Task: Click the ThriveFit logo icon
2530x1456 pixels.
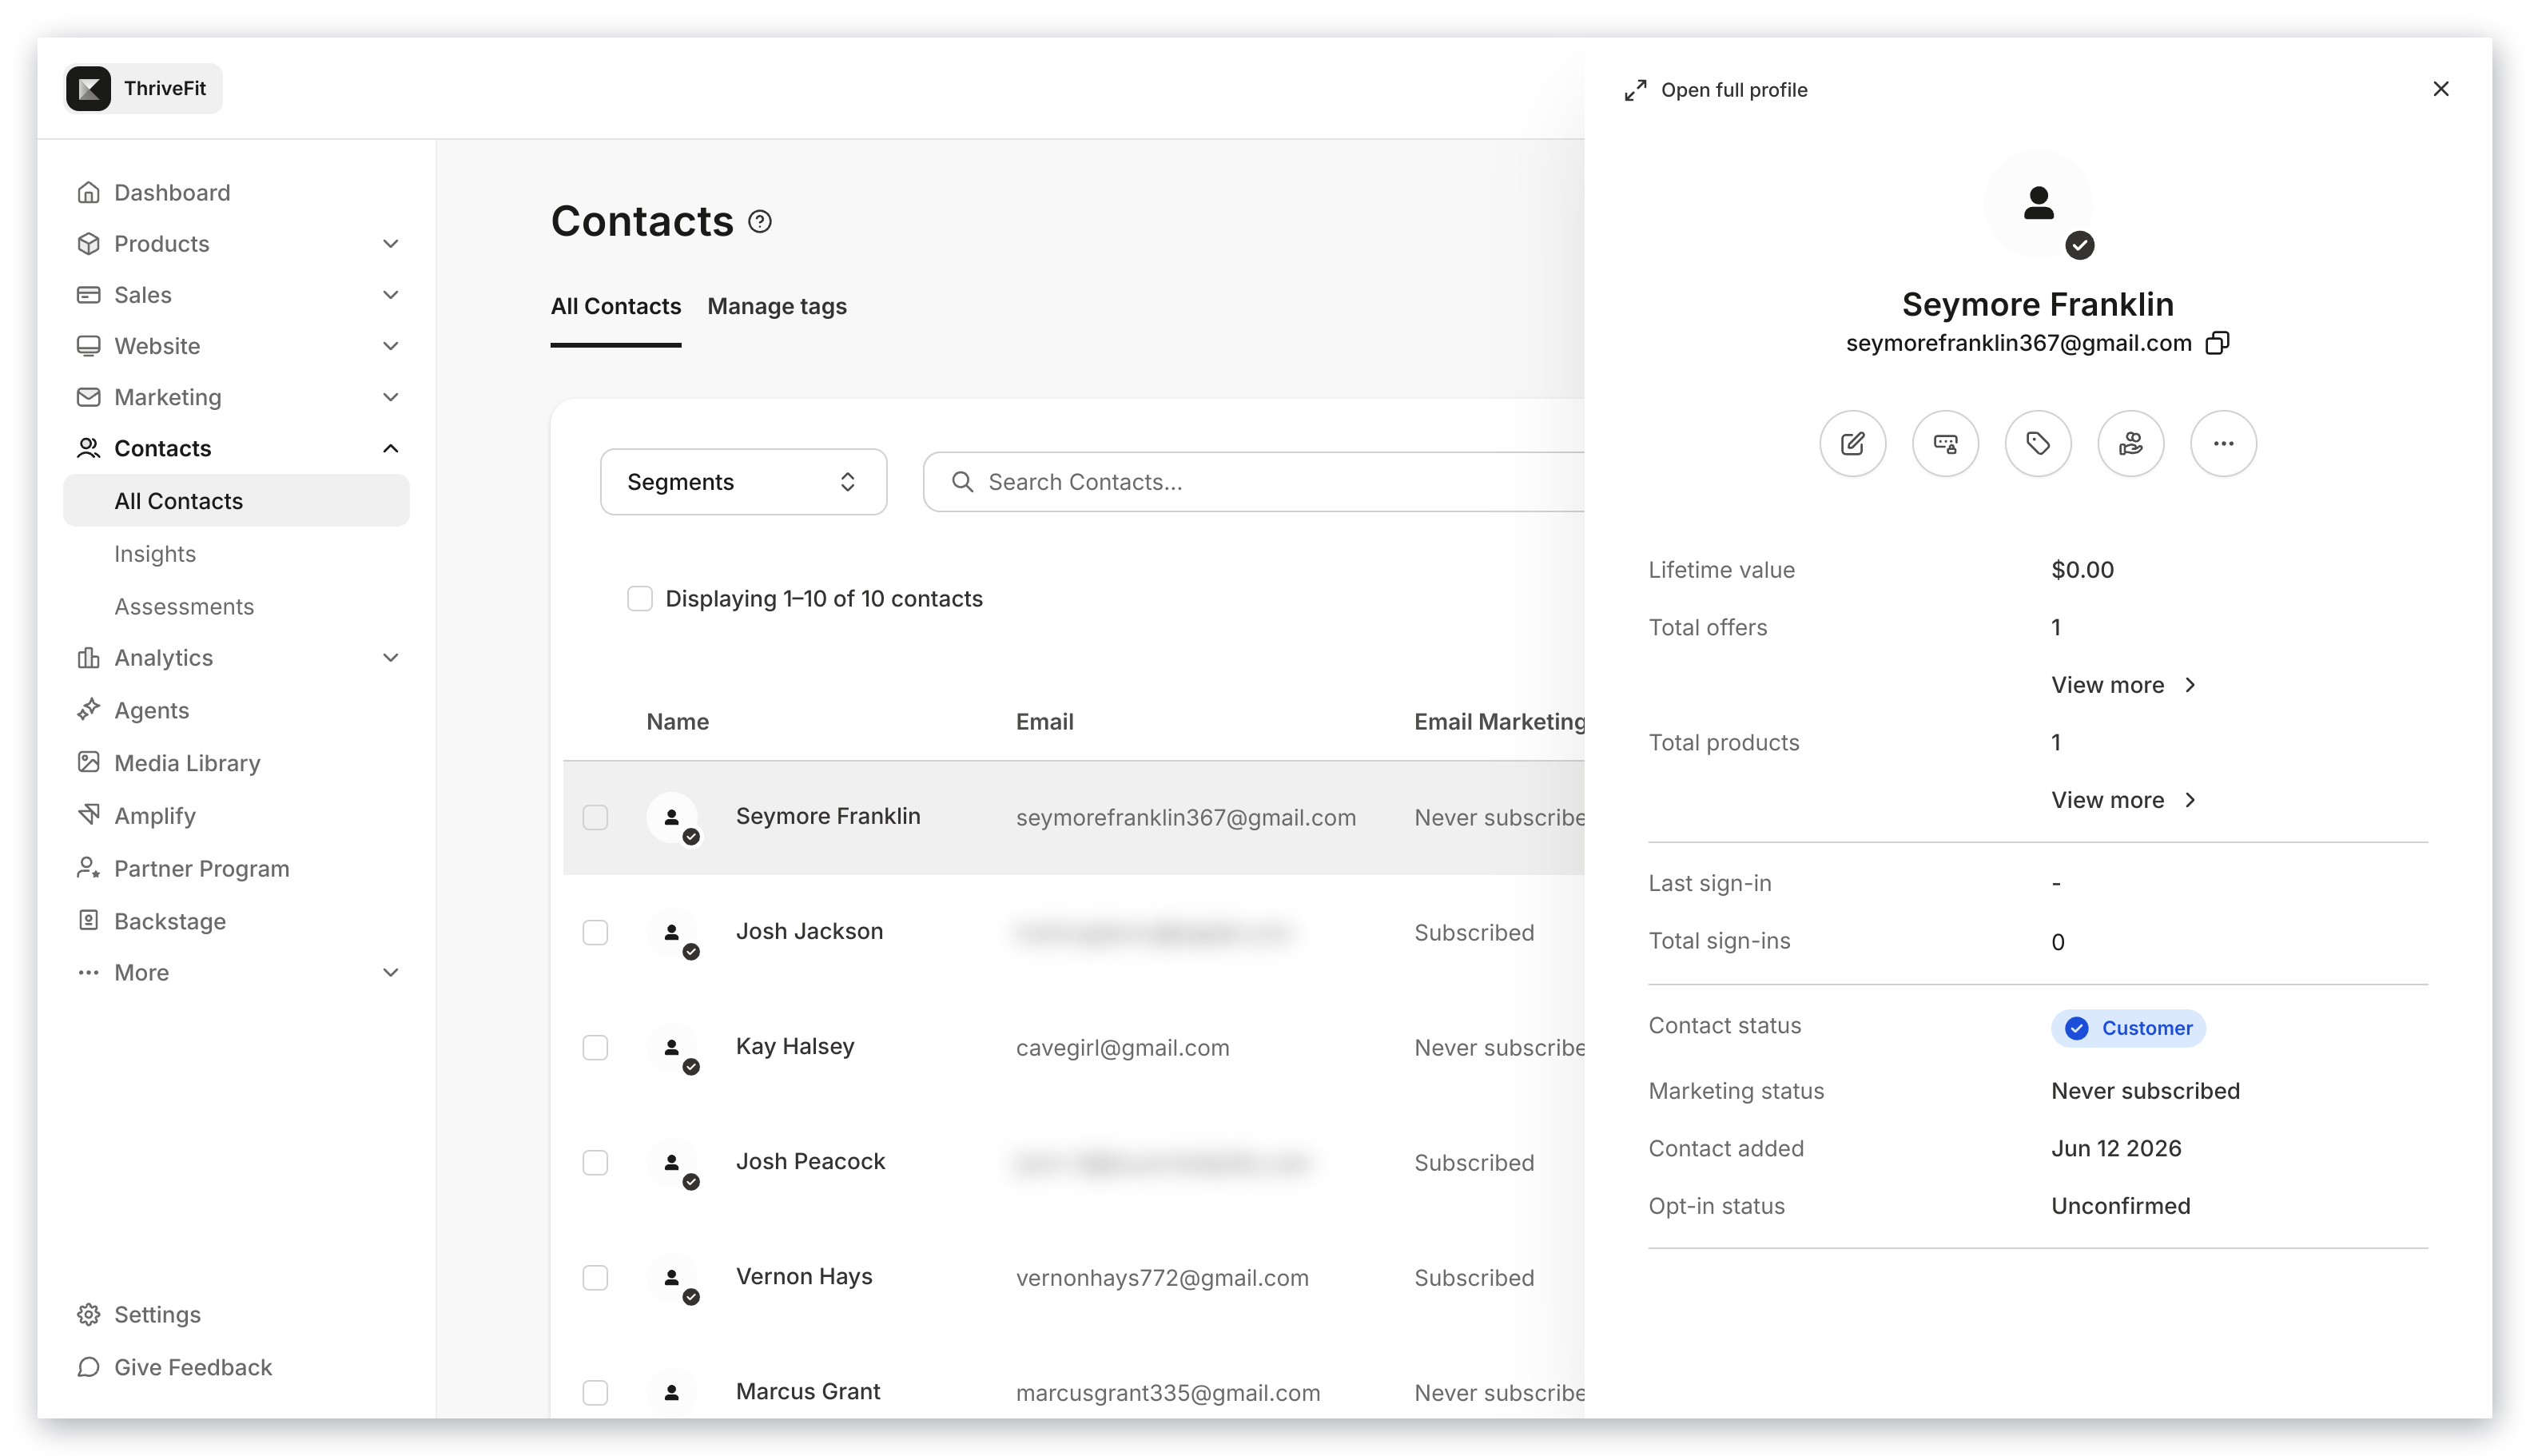Action: [x=88, y=89]
